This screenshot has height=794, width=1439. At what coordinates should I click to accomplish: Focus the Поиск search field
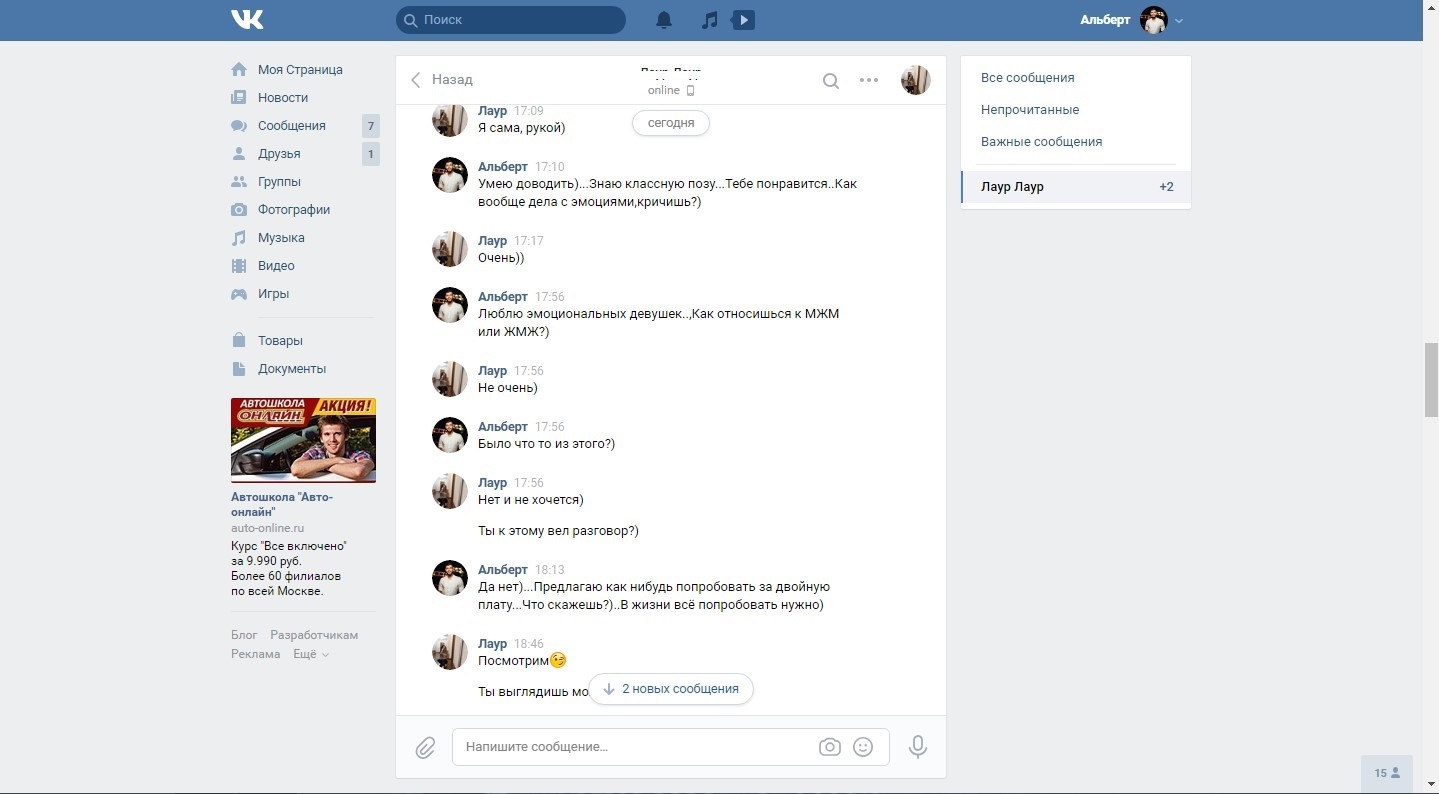pos(510,20)
